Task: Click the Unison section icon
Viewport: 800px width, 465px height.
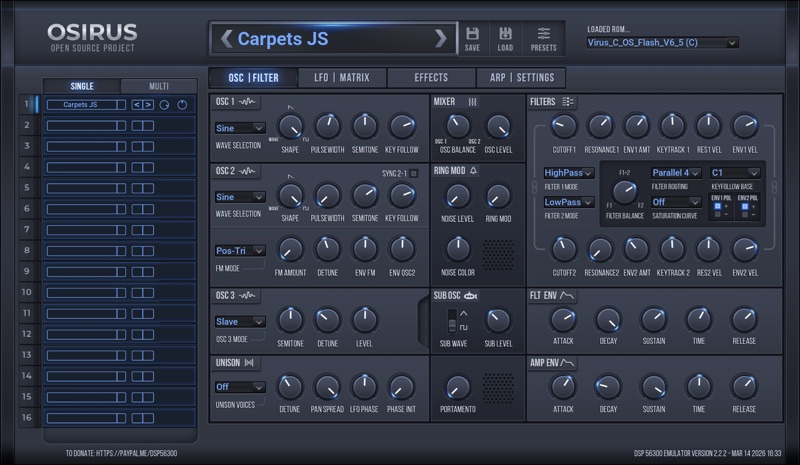Action: (249, 363)
